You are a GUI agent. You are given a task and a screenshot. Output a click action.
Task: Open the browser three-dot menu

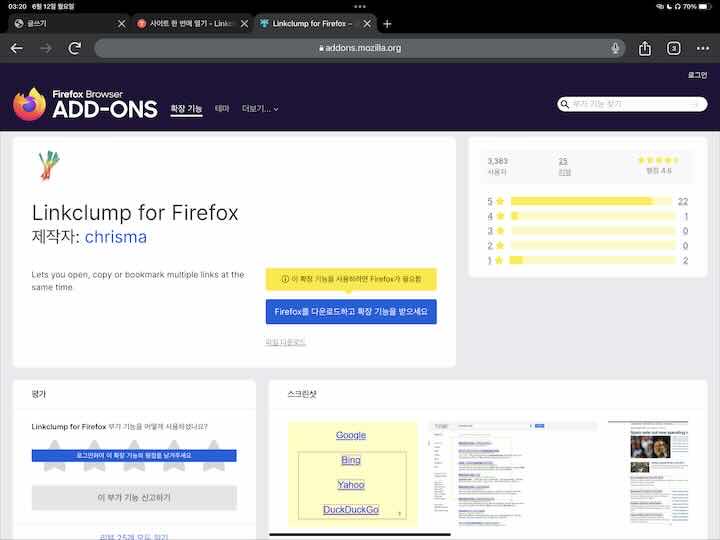point(703,48)
